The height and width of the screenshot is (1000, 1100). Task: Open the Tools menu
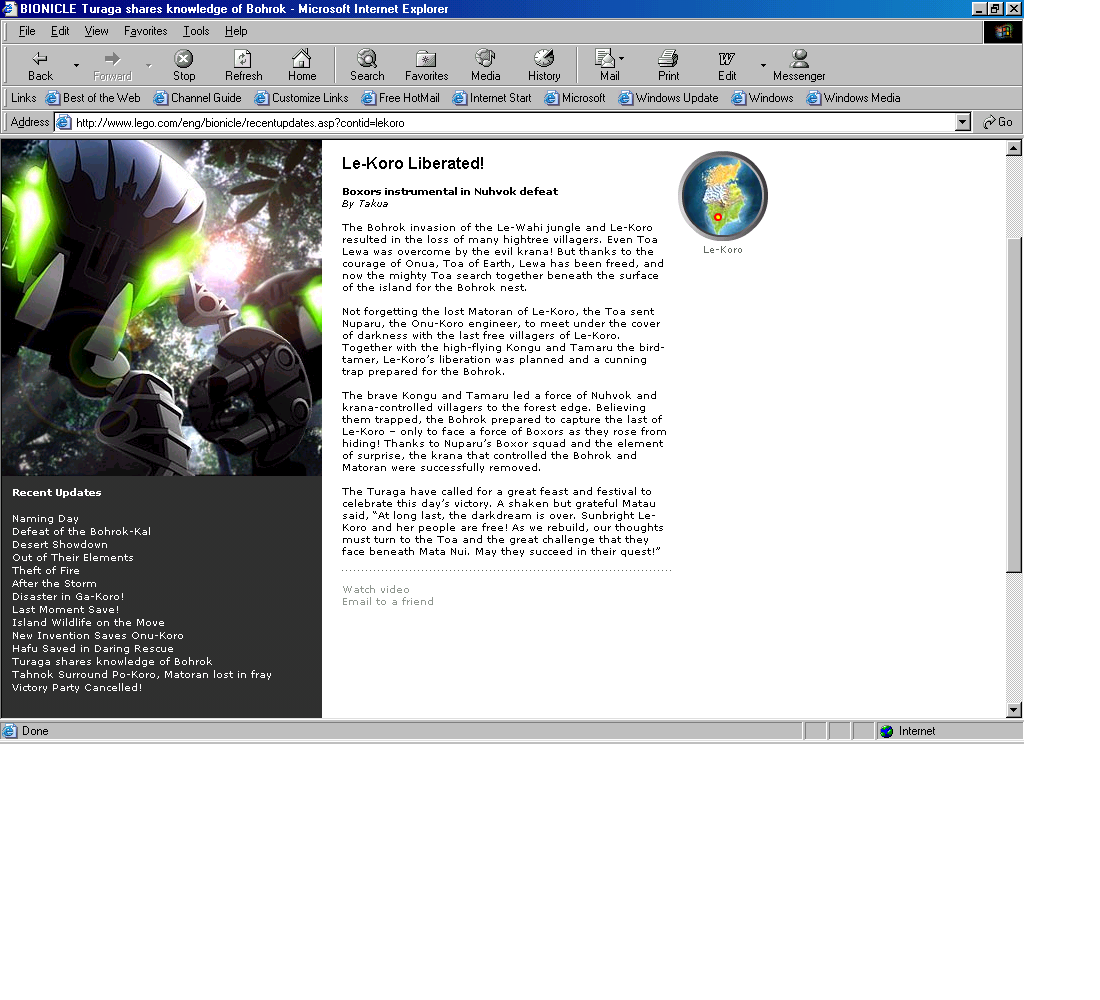point(196,31)
